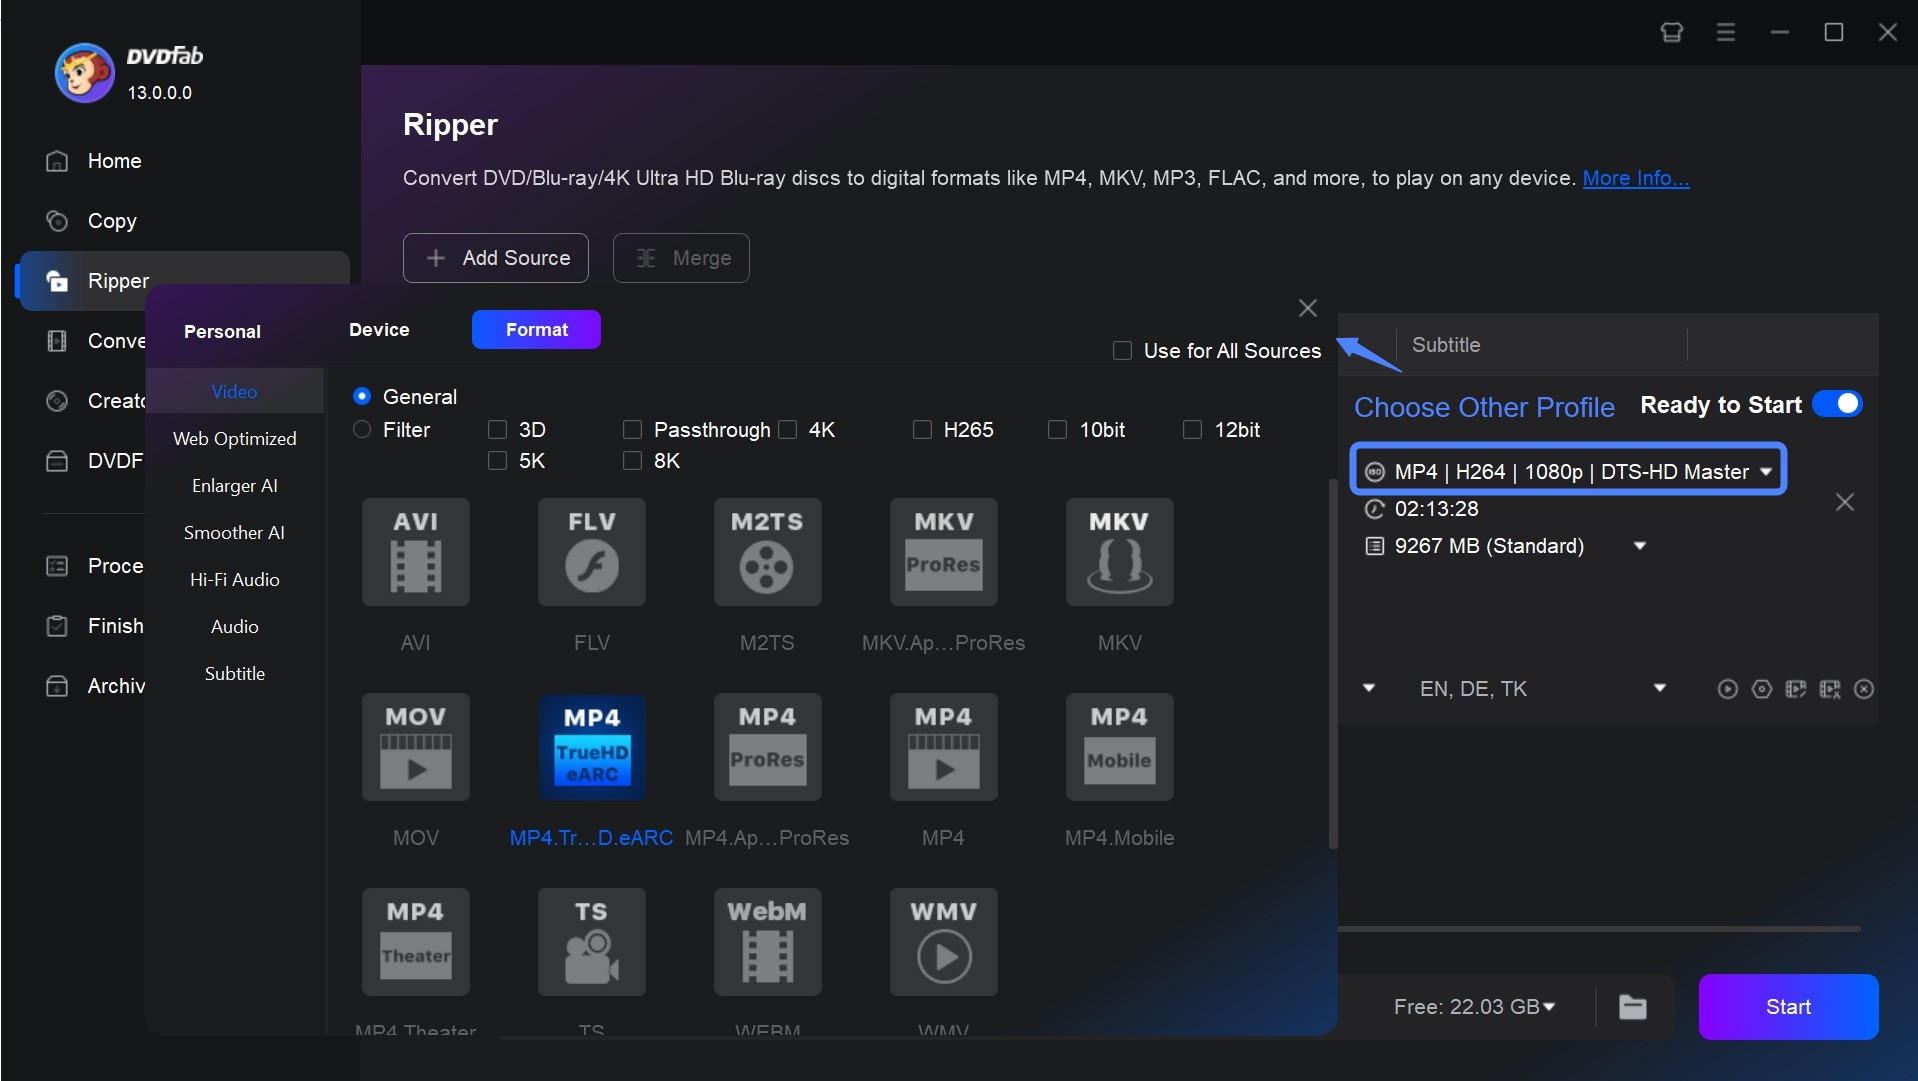Open the More Info link
The height and width of the screenshot is (1081, 1918).
1635,178
